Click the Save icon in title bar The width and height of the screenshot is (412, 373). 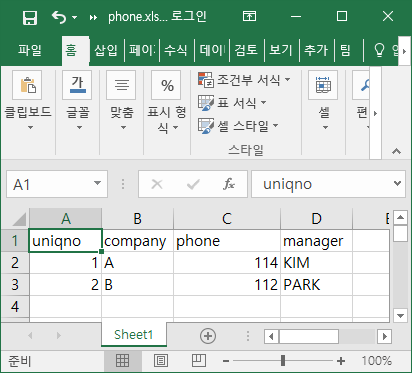pos(30,17)
